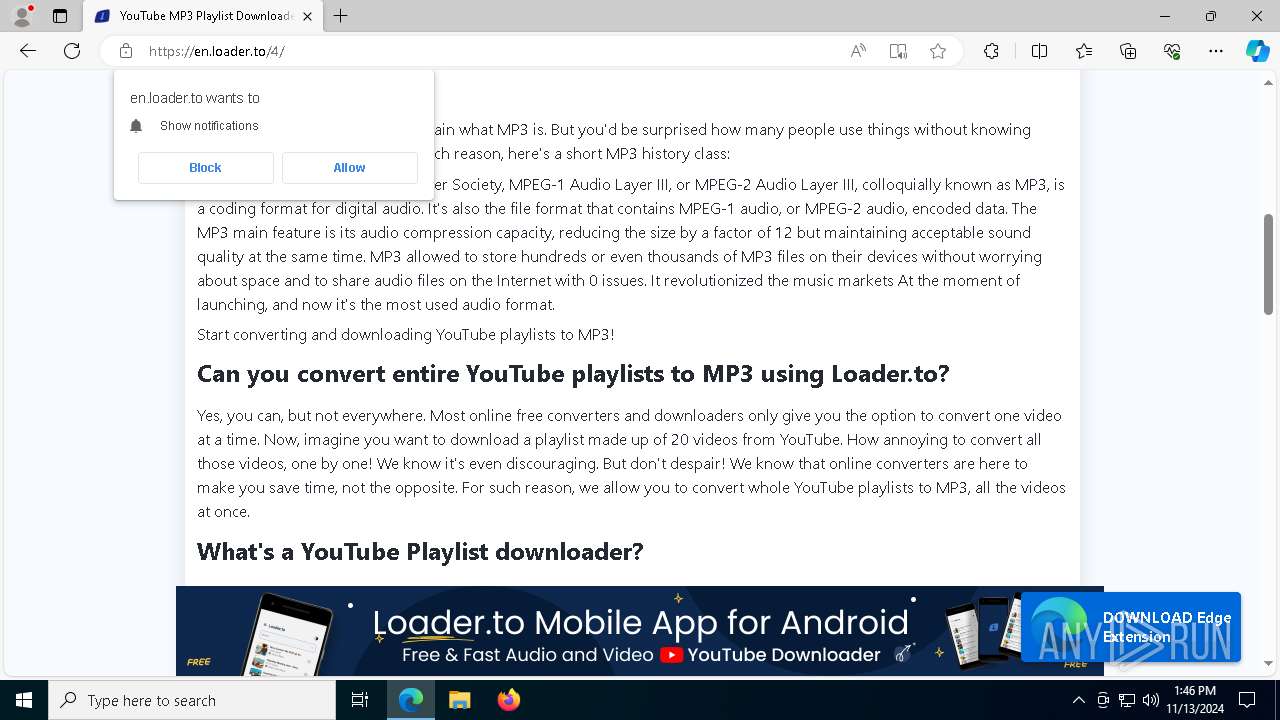Add page to favorites star

(938, 51)
